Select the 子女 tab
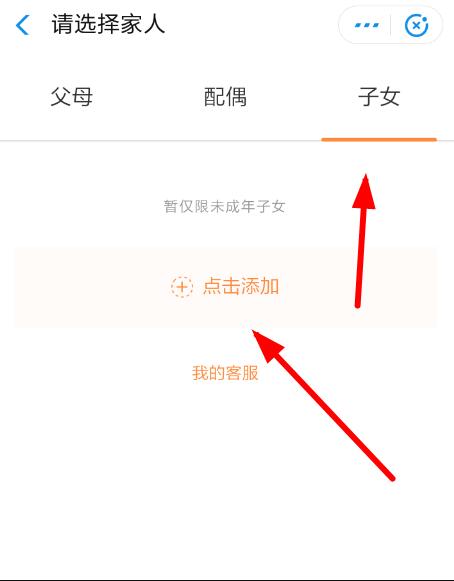Image resolution: width=454 pixels, height=581 pixels. 379,97
